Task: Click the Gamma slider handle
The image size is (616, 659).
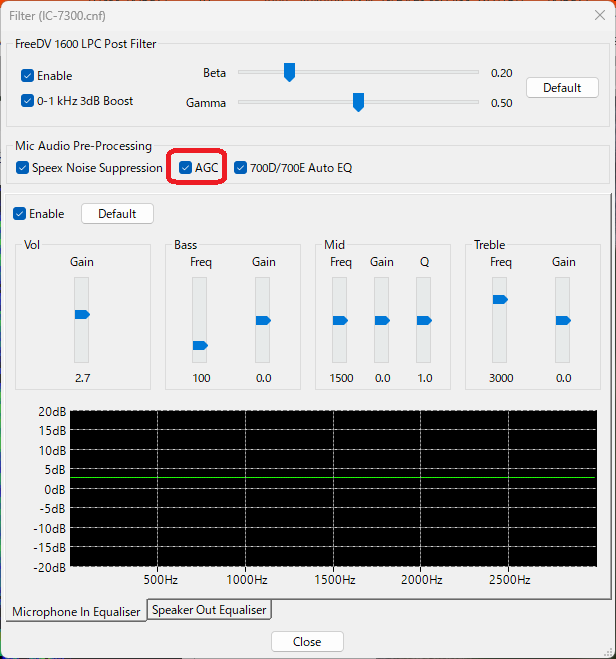Action: tap(358, 103)
